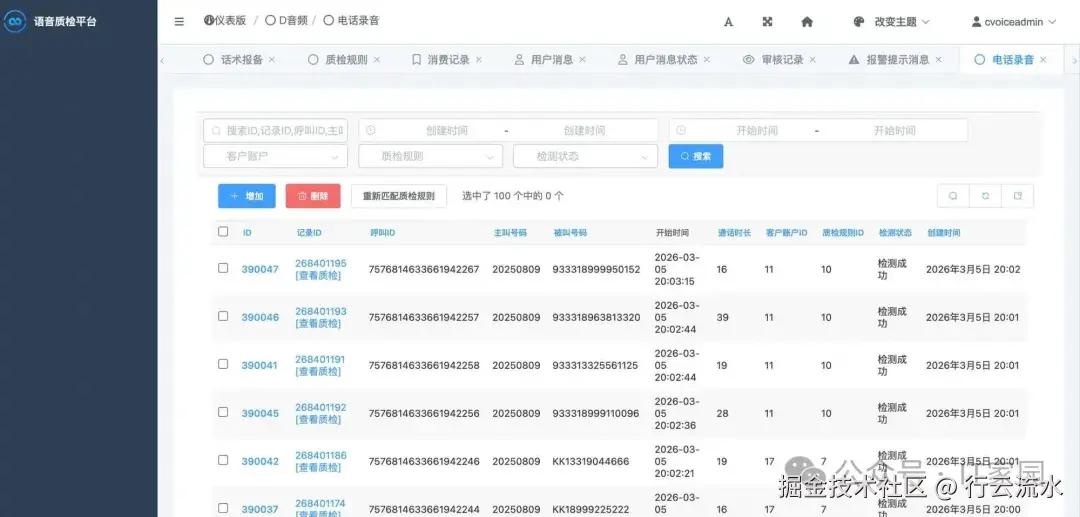Click the D音频 breadcrumb
1080x517 pixels.
(x=287, y=21)
